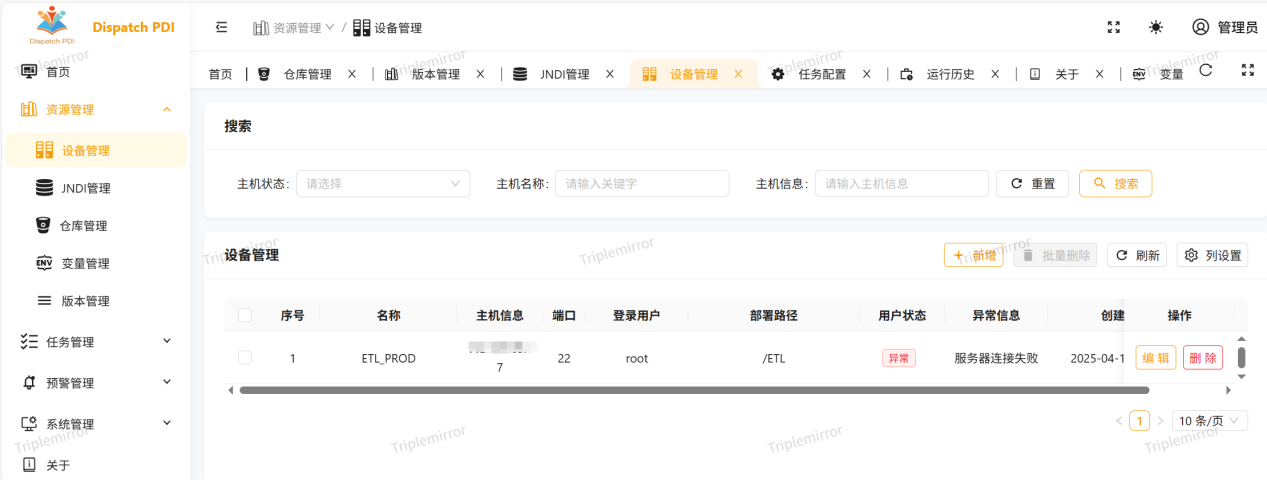Expand the 预警管理 sidebar menu
Screen dimensions: 1267x480
95,383
